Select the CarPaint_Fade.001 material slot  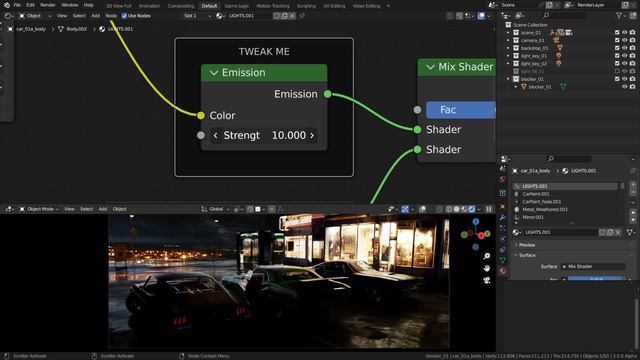(x=565, y=202)
